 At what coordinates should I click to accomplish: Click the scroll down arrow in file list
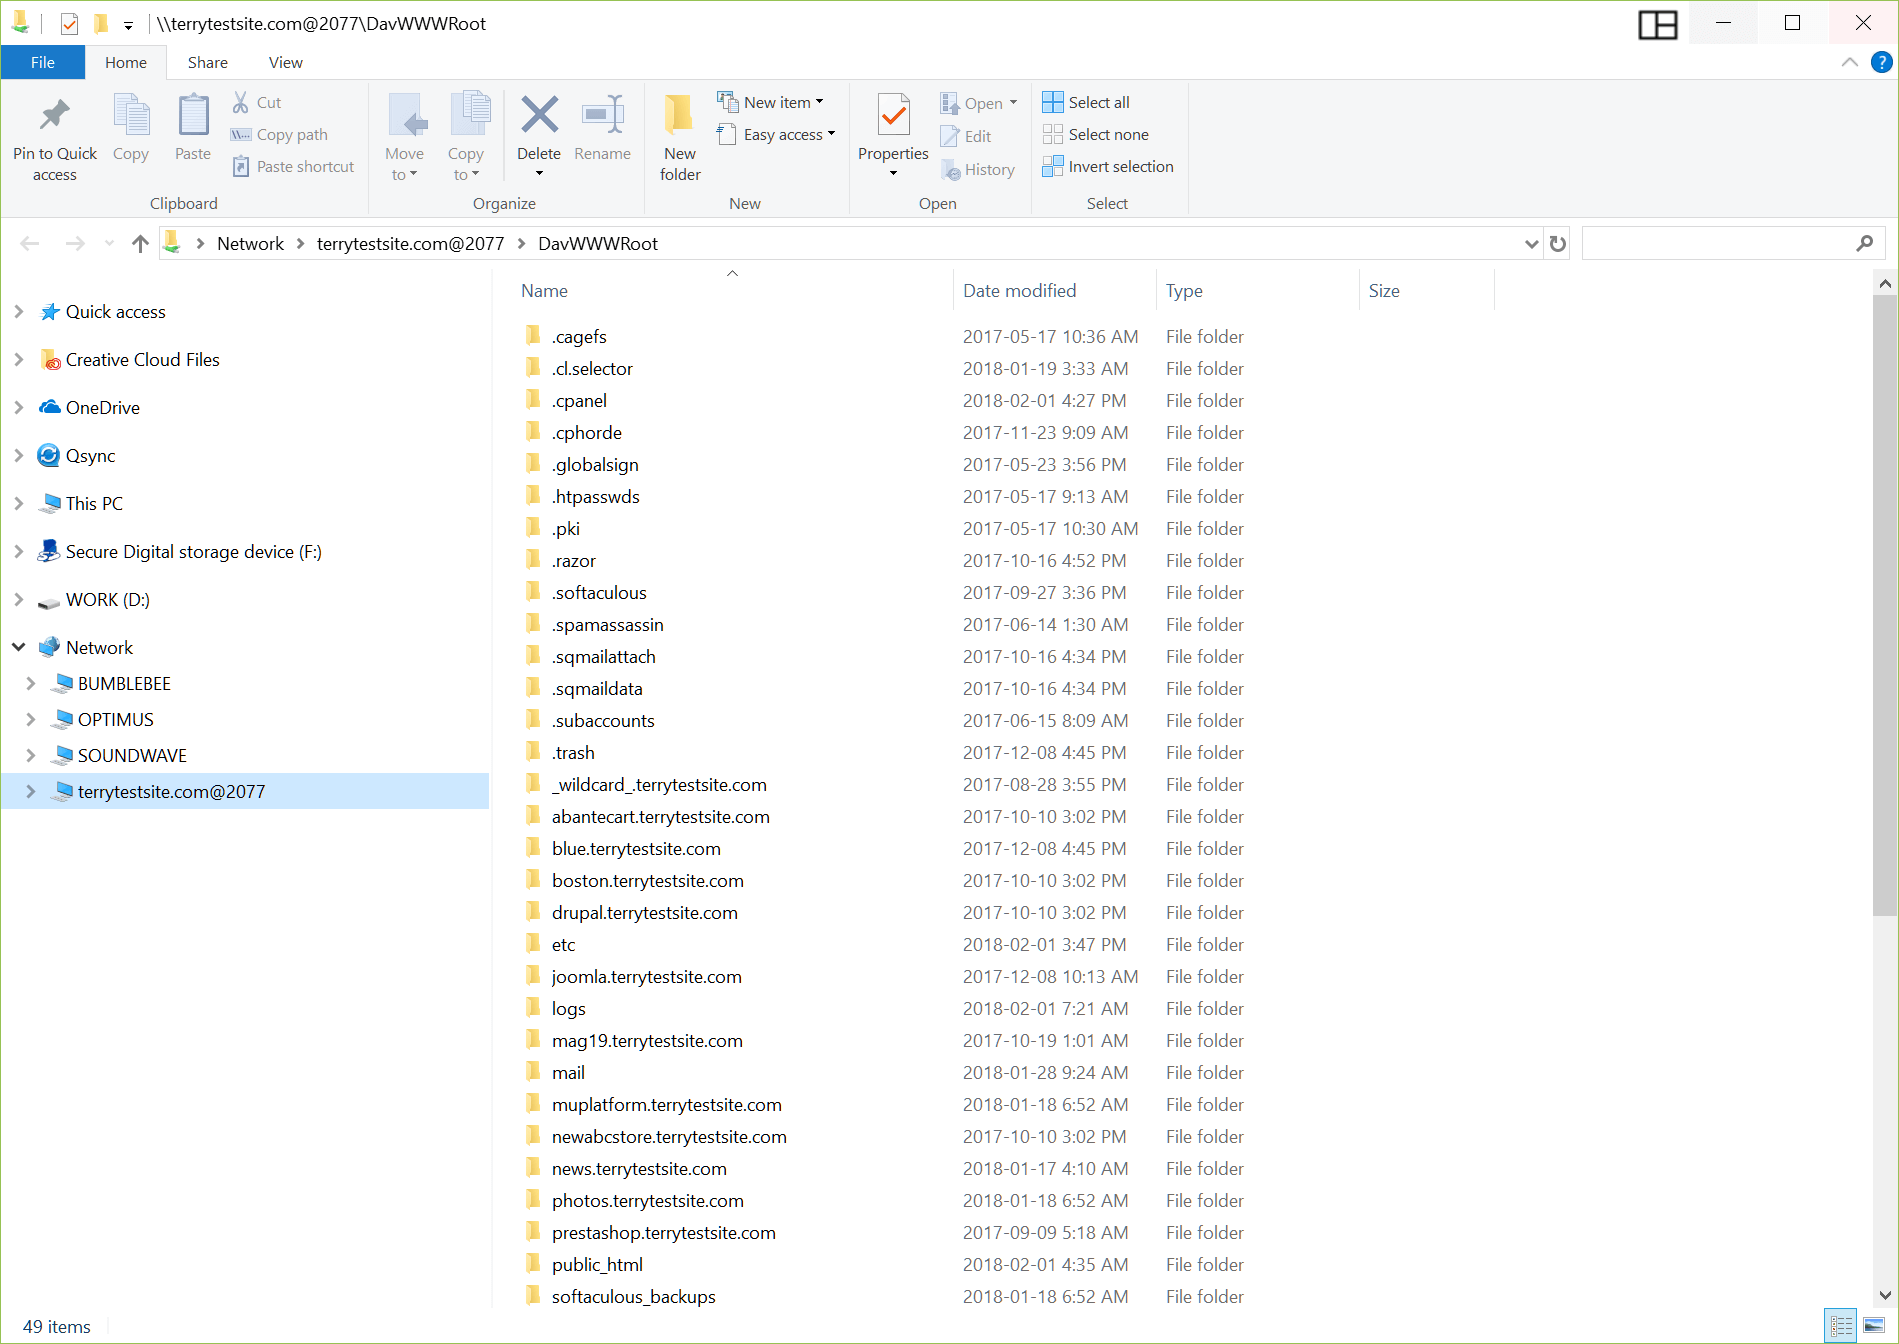(1884, 1294)
